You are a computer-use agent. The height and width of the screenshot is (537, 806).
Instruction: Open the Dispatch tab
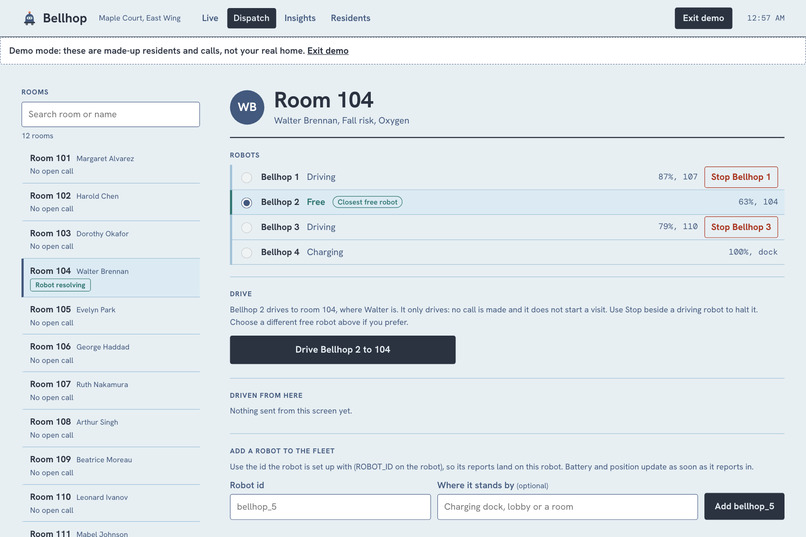pos(251,18)
